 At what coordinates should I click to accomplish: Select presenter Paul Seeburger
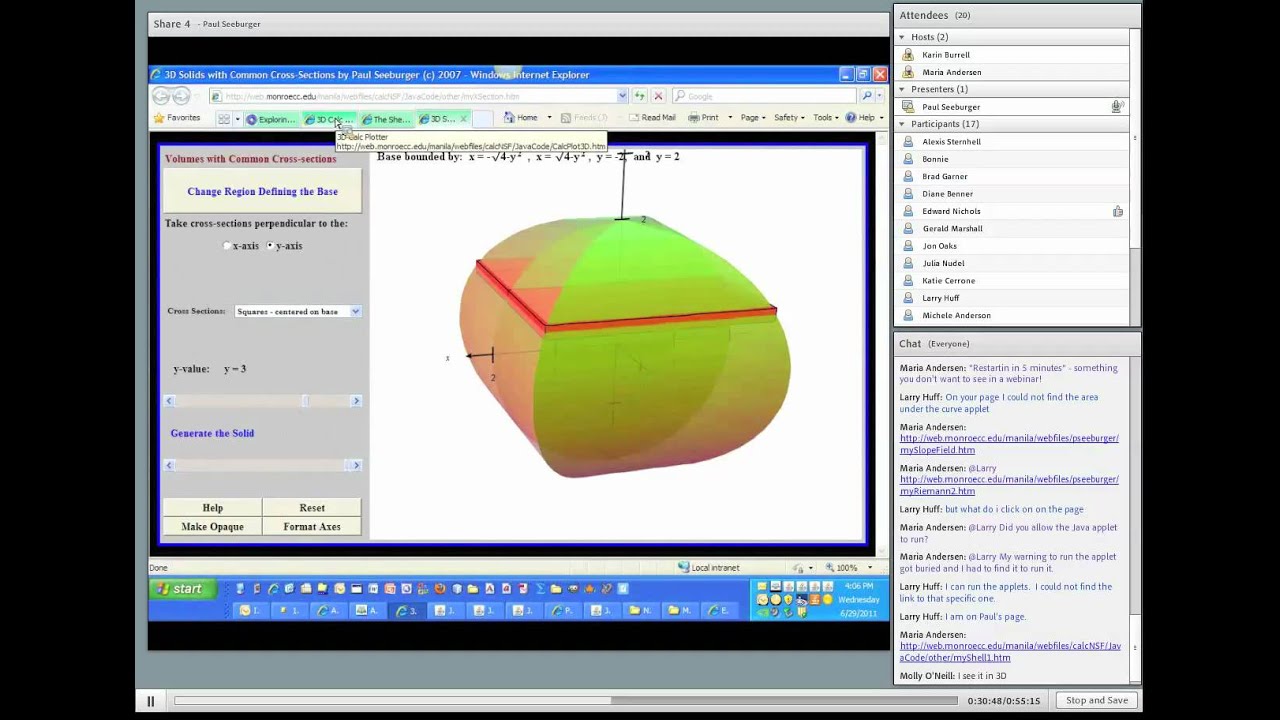(x=951, y=107)
